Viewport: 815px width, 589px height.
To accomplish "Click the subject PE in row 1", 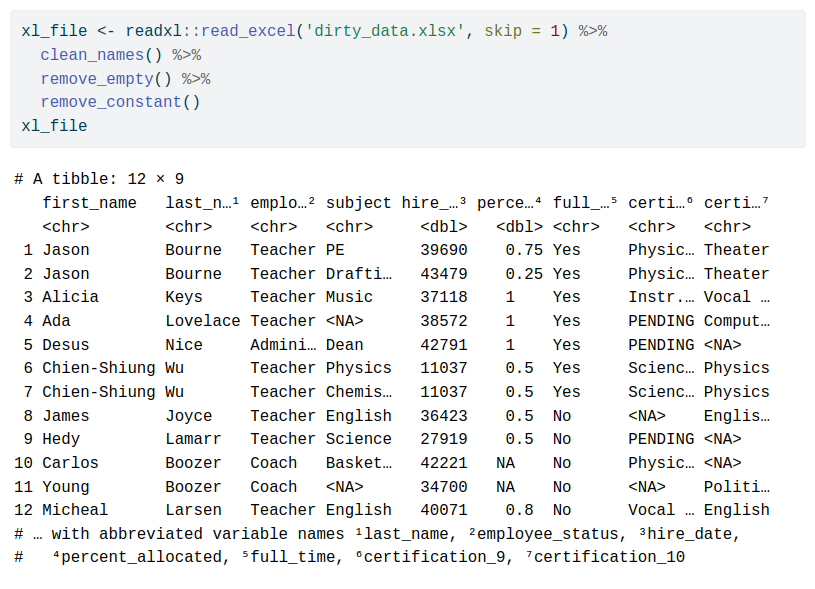I will 335,250.
